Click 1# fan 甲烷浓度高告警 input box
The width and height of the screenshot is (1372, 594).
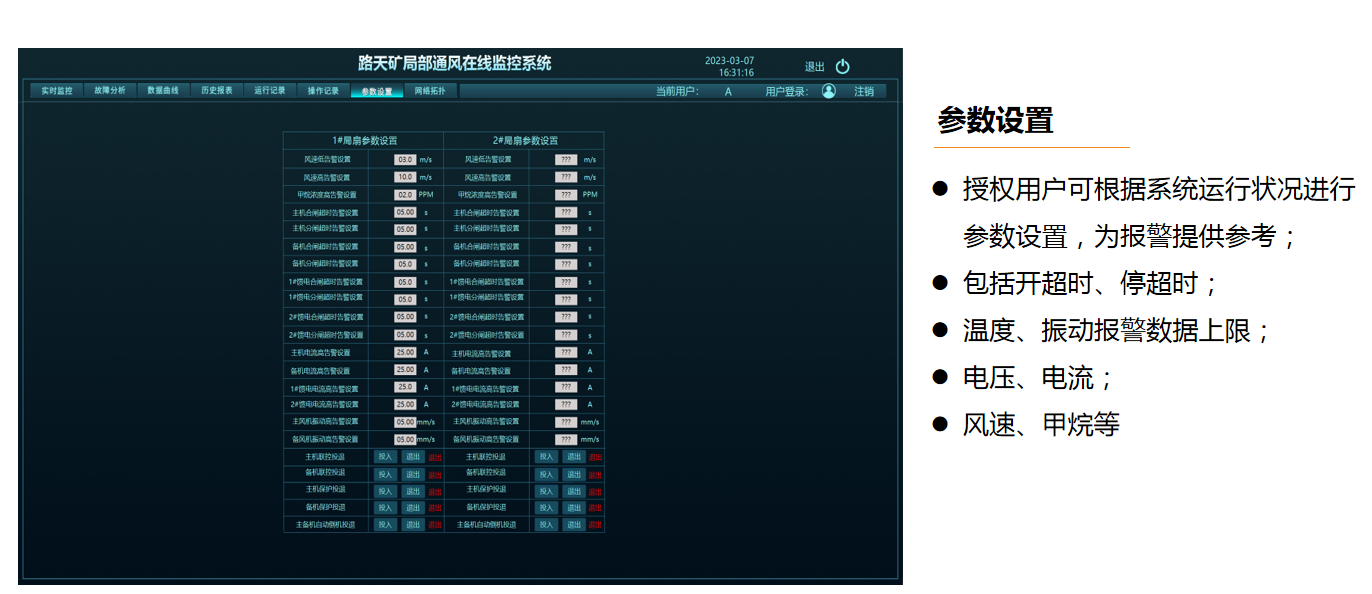click(x=405, y=195)
